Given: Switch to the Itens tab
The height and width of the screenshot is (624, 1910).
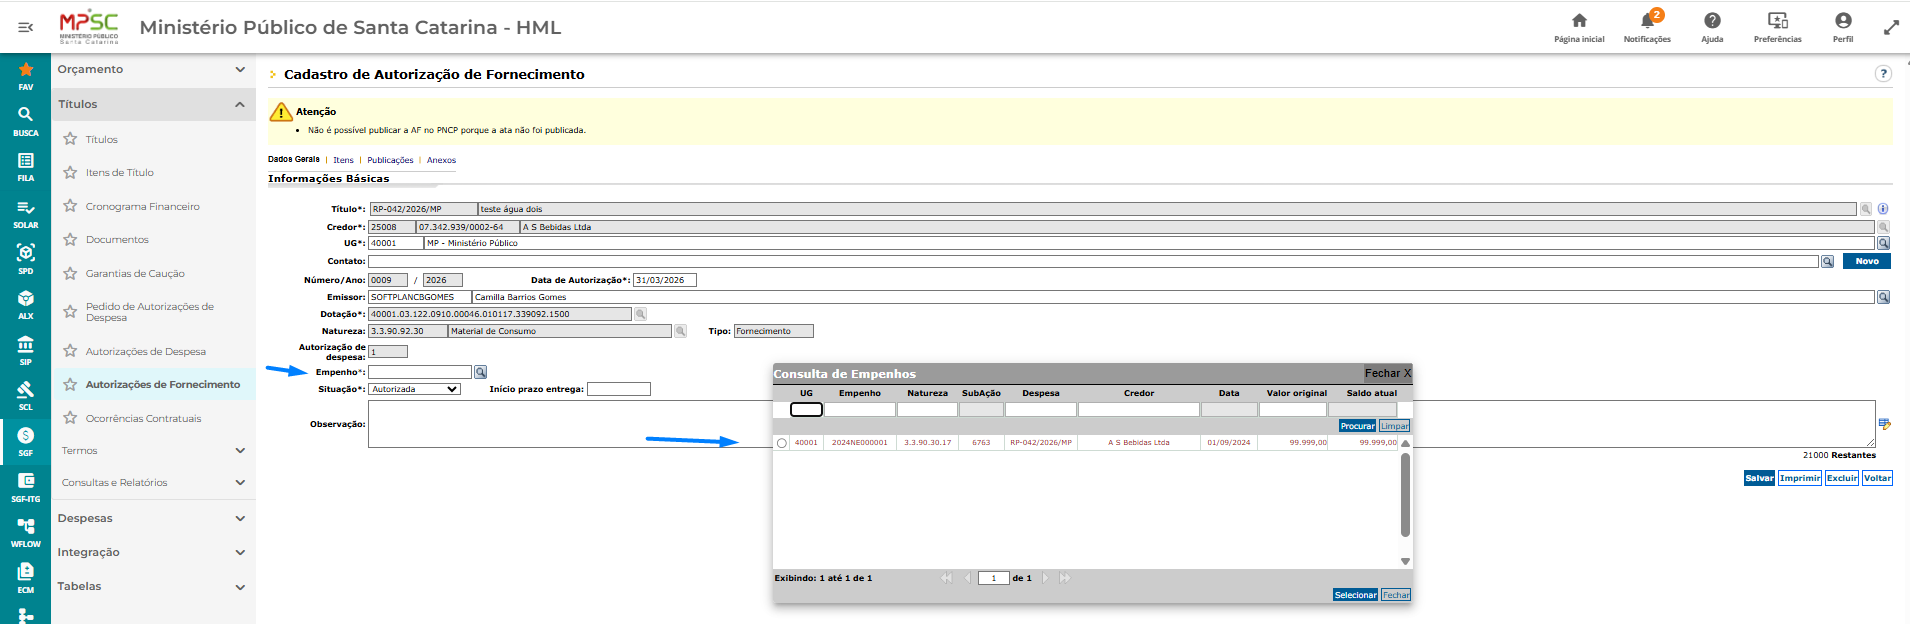Looking at the screenshot, I should [343, 160].
